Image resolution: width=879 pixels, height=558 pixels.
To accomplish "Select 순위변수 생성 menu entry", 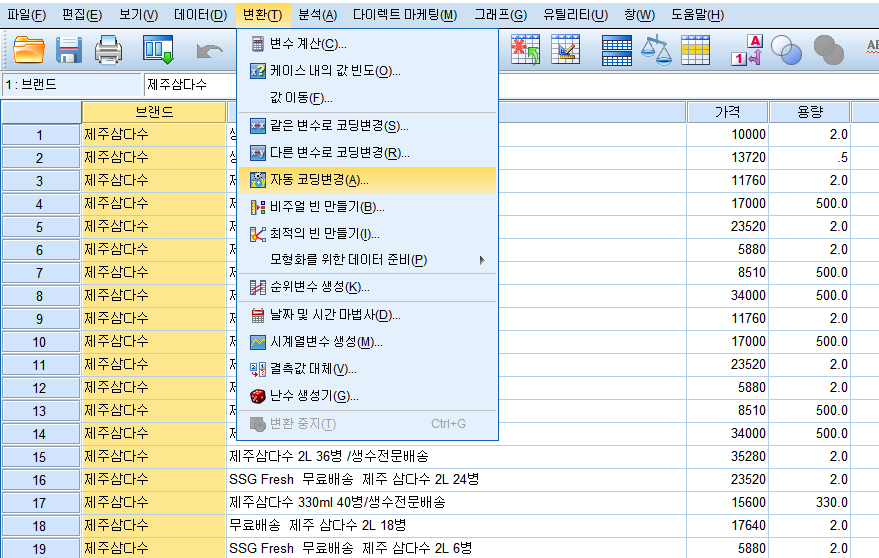I will coord(367,288).
